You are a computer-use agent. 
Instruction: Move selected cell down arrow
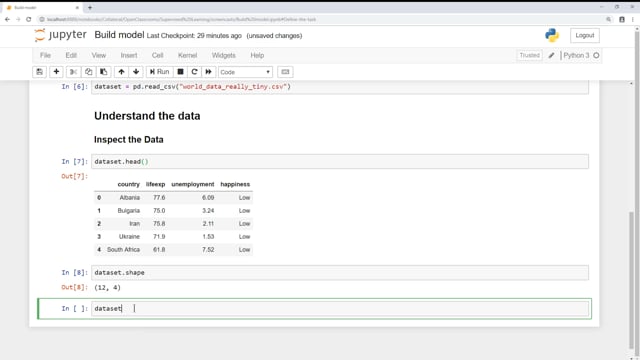coord(136,72)
